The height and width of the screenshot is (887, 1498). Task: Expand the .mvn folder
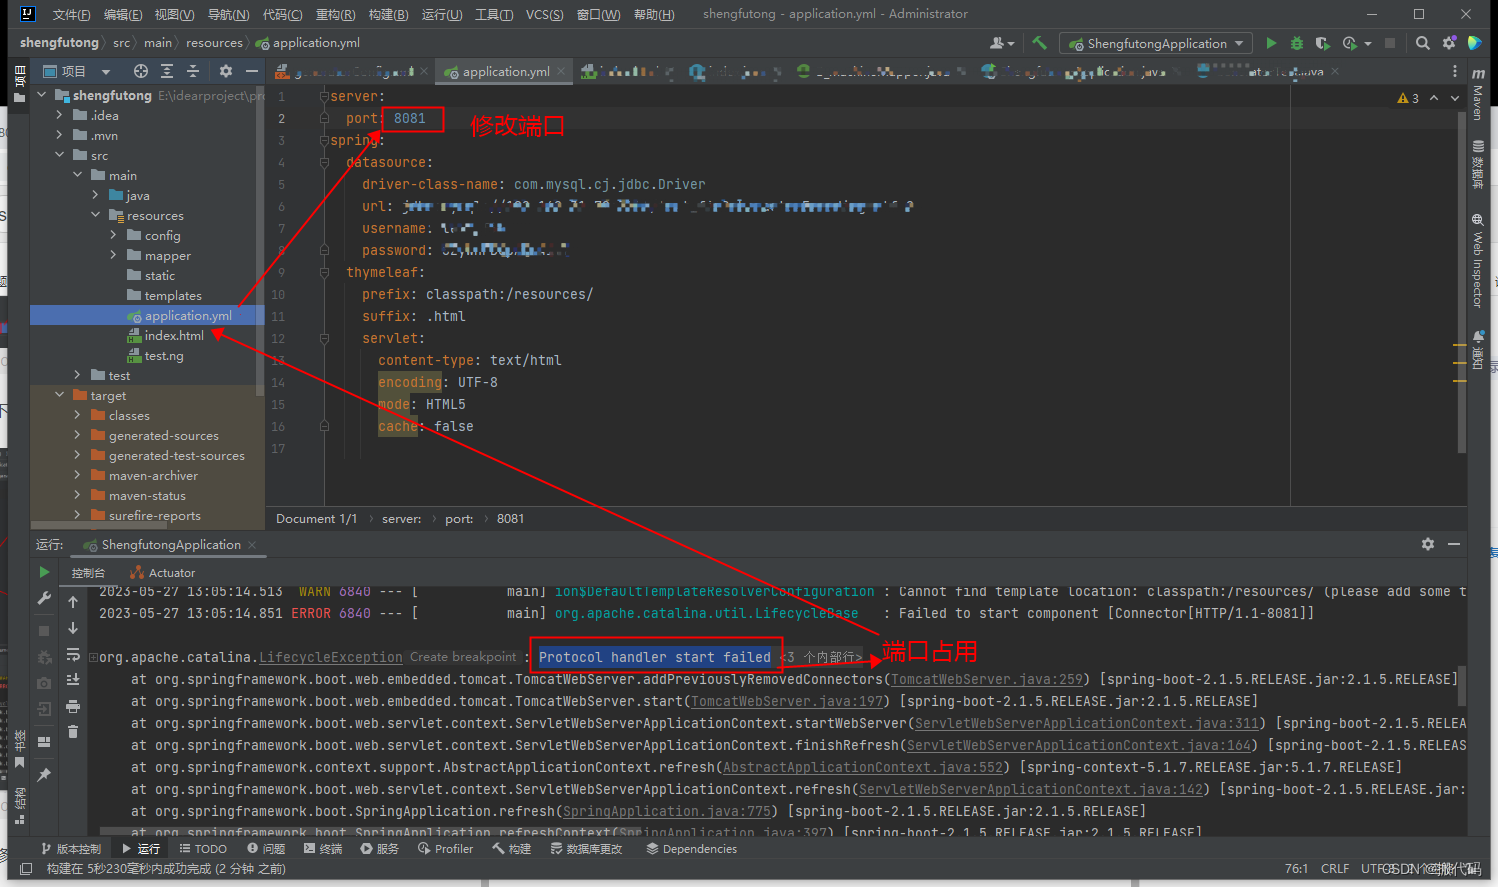[x=60, y=135]
